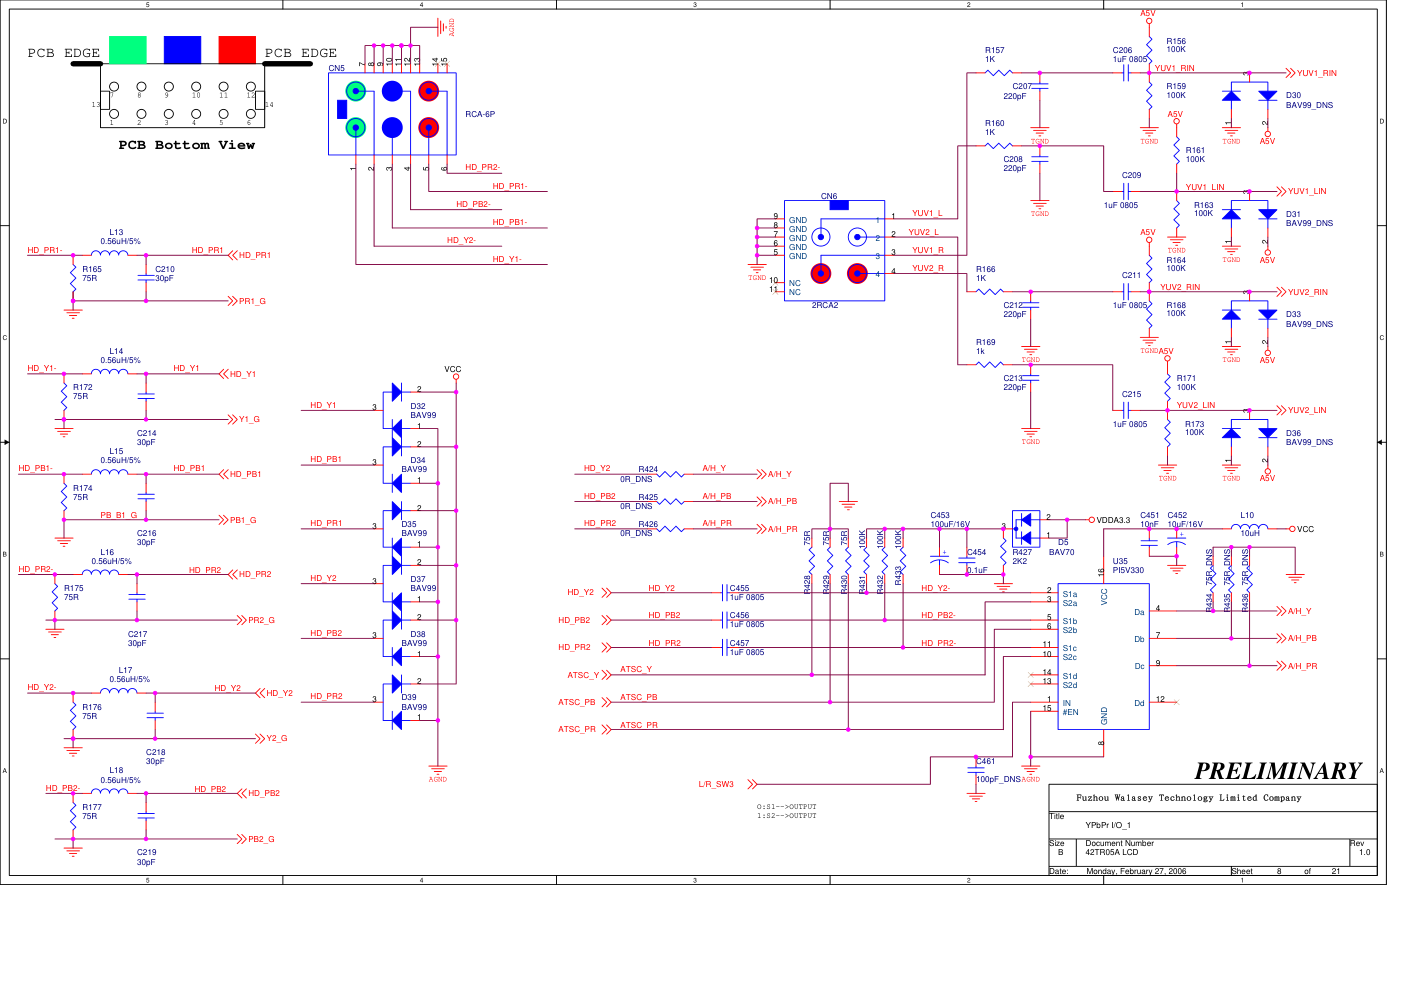1404x992 pixels.
Task: Click the PR1_G port label
Action: 252,301
